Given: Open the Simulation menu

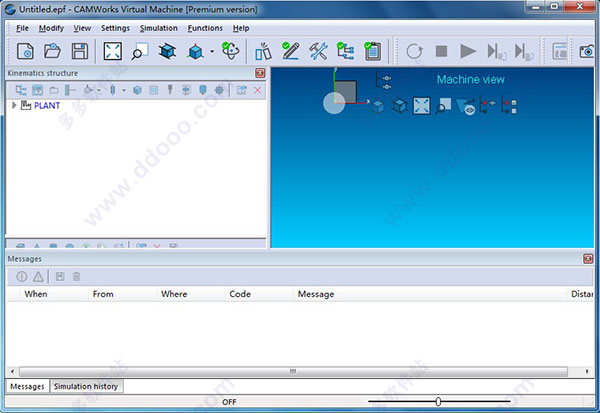Looking at the screenshot, I should (158, 28).
